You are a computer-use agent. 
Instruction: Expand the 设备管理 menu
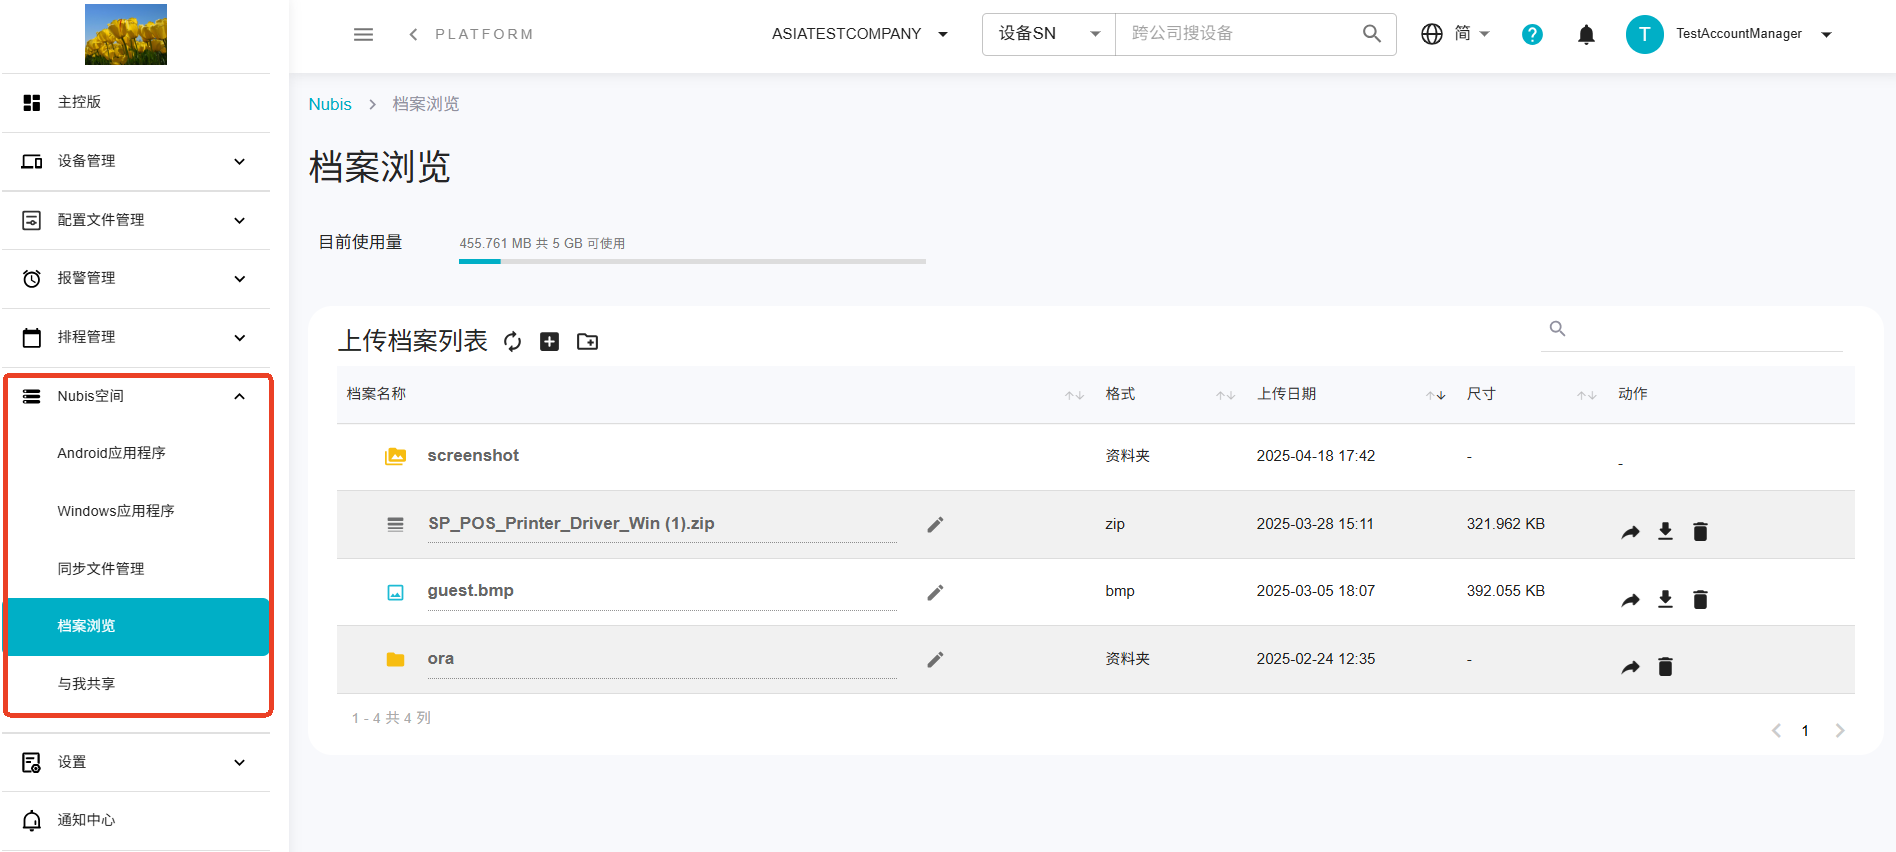point(136,162)
